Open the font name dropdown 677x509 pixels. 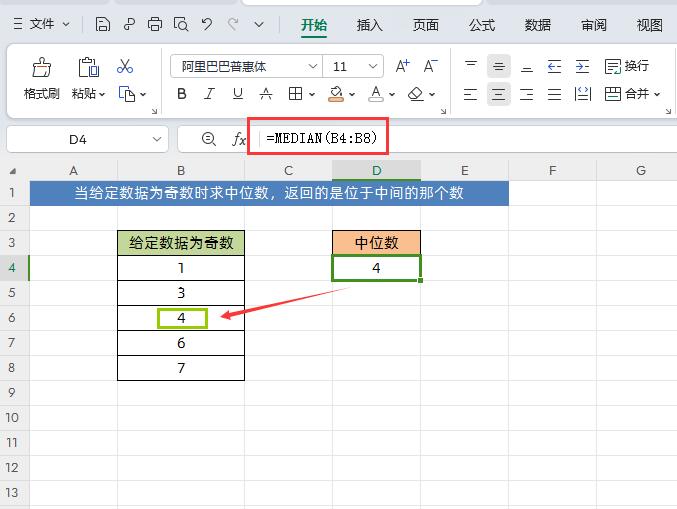pos(313,66)
